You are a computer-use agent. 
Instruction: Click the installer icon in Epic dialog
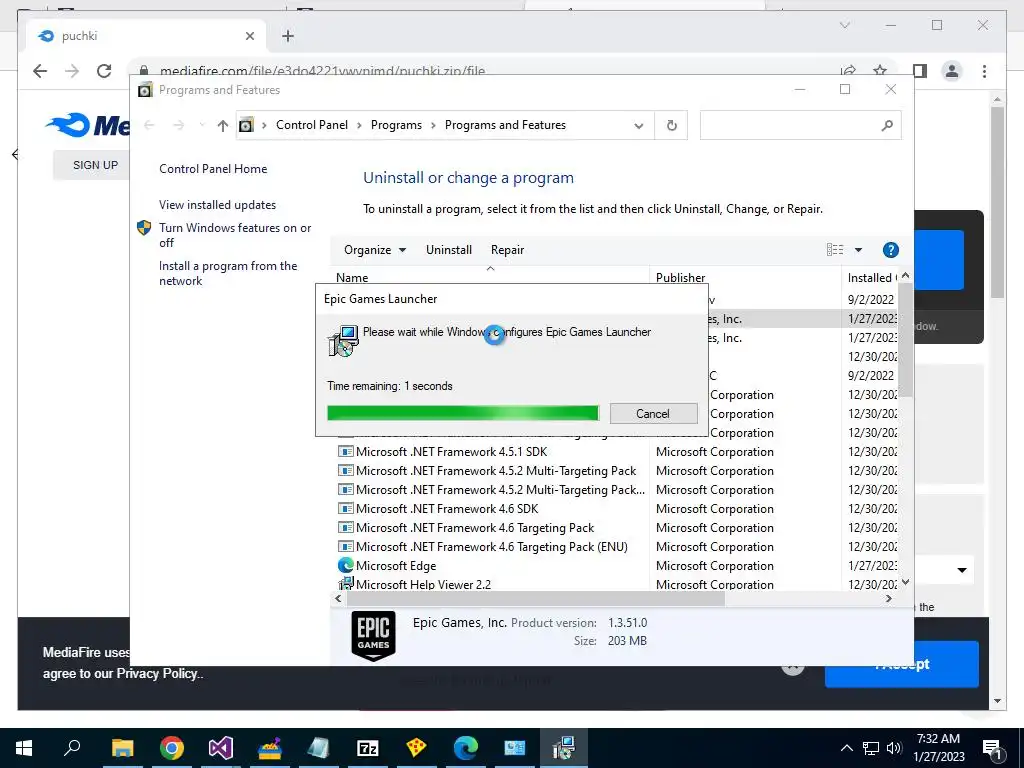344,340
